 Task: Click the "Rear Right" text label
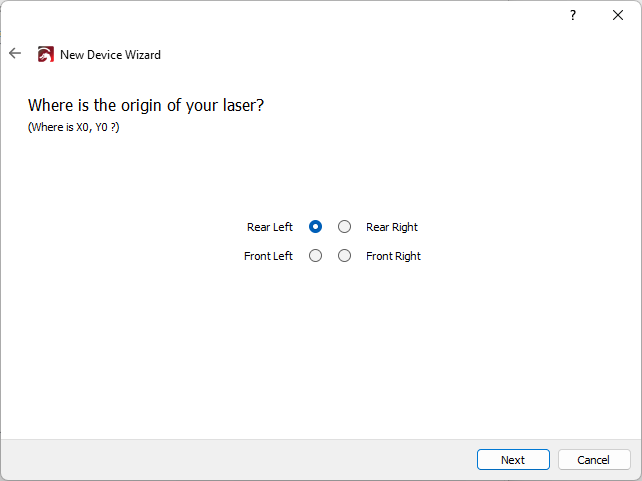392,227
